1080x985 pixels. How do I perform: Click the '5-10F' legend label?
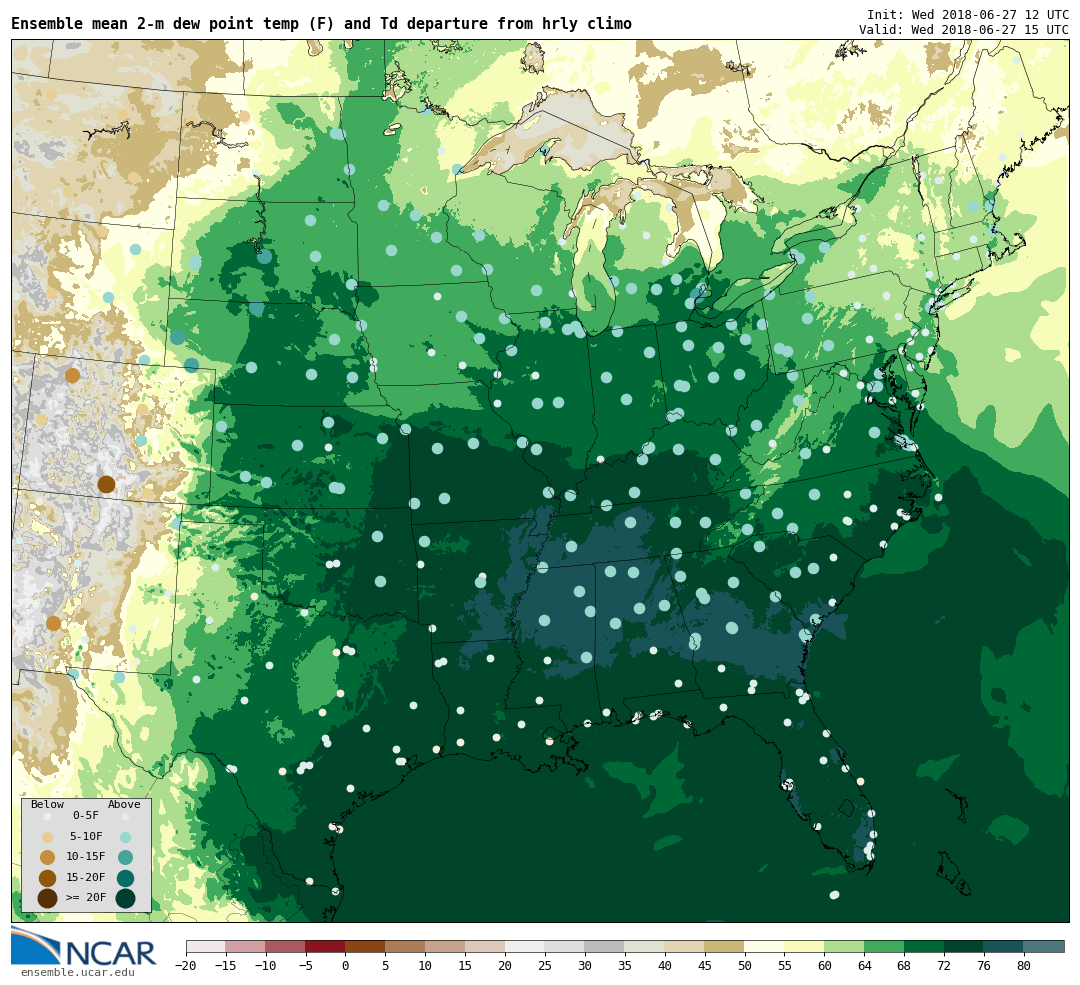click(x=86, y=836)
